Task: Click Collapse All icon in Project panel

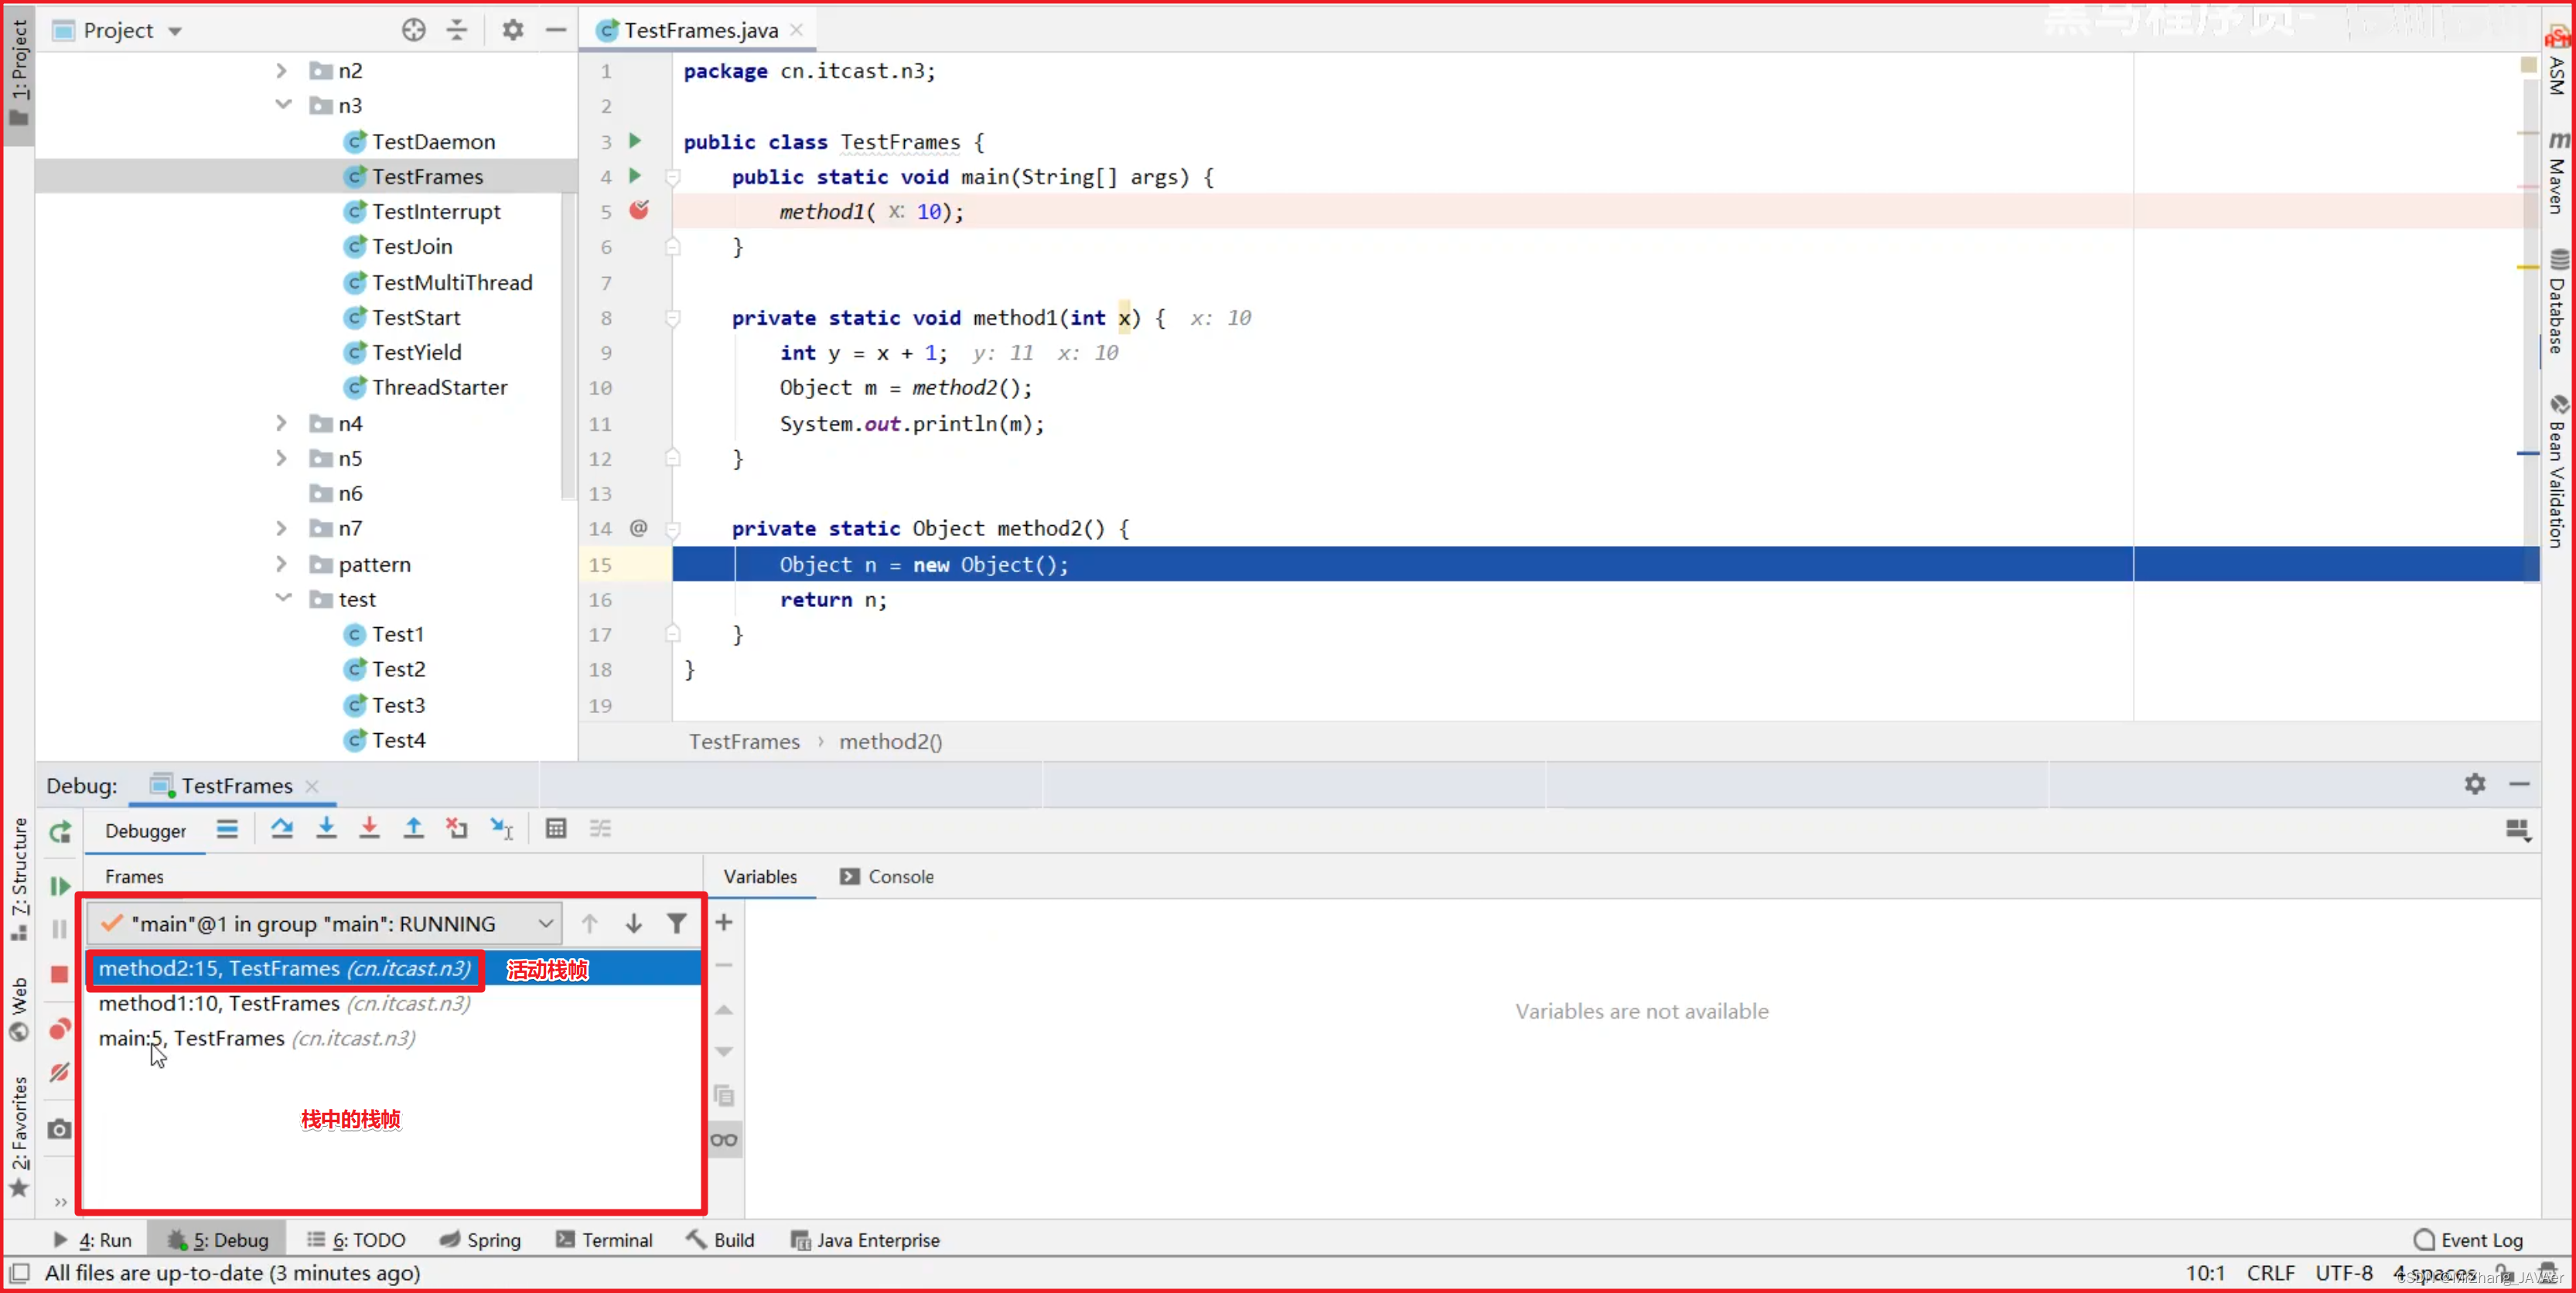Action: click(457, 30)
